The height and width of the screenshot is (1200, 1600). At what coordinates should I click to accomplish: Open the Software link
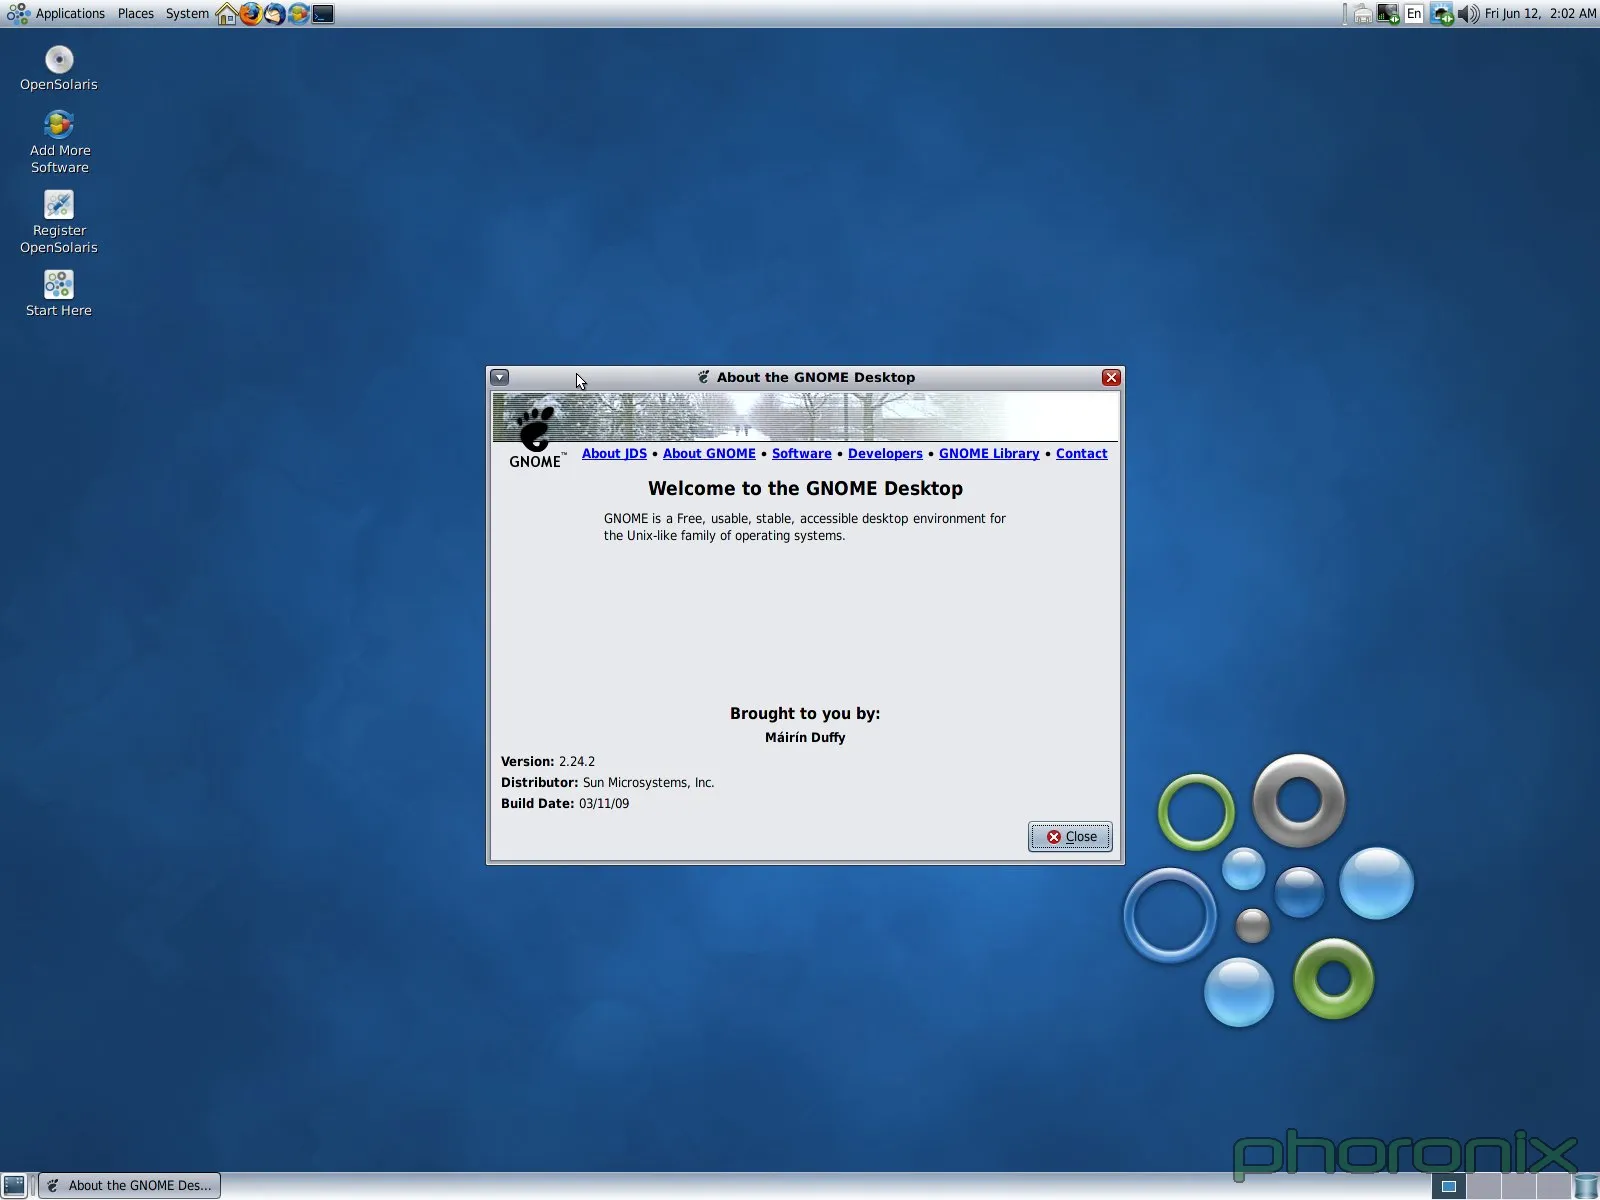pos(802,454)
